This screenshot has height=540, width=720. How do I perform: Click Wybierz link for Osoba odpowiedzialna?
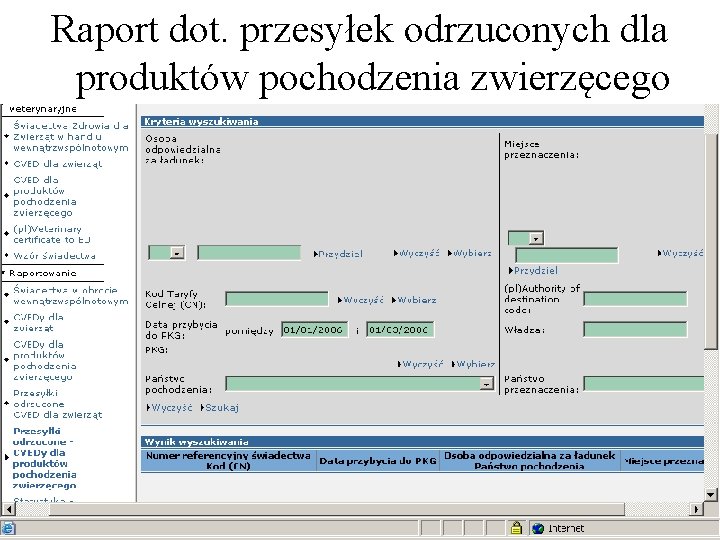(x=470, y=253)
